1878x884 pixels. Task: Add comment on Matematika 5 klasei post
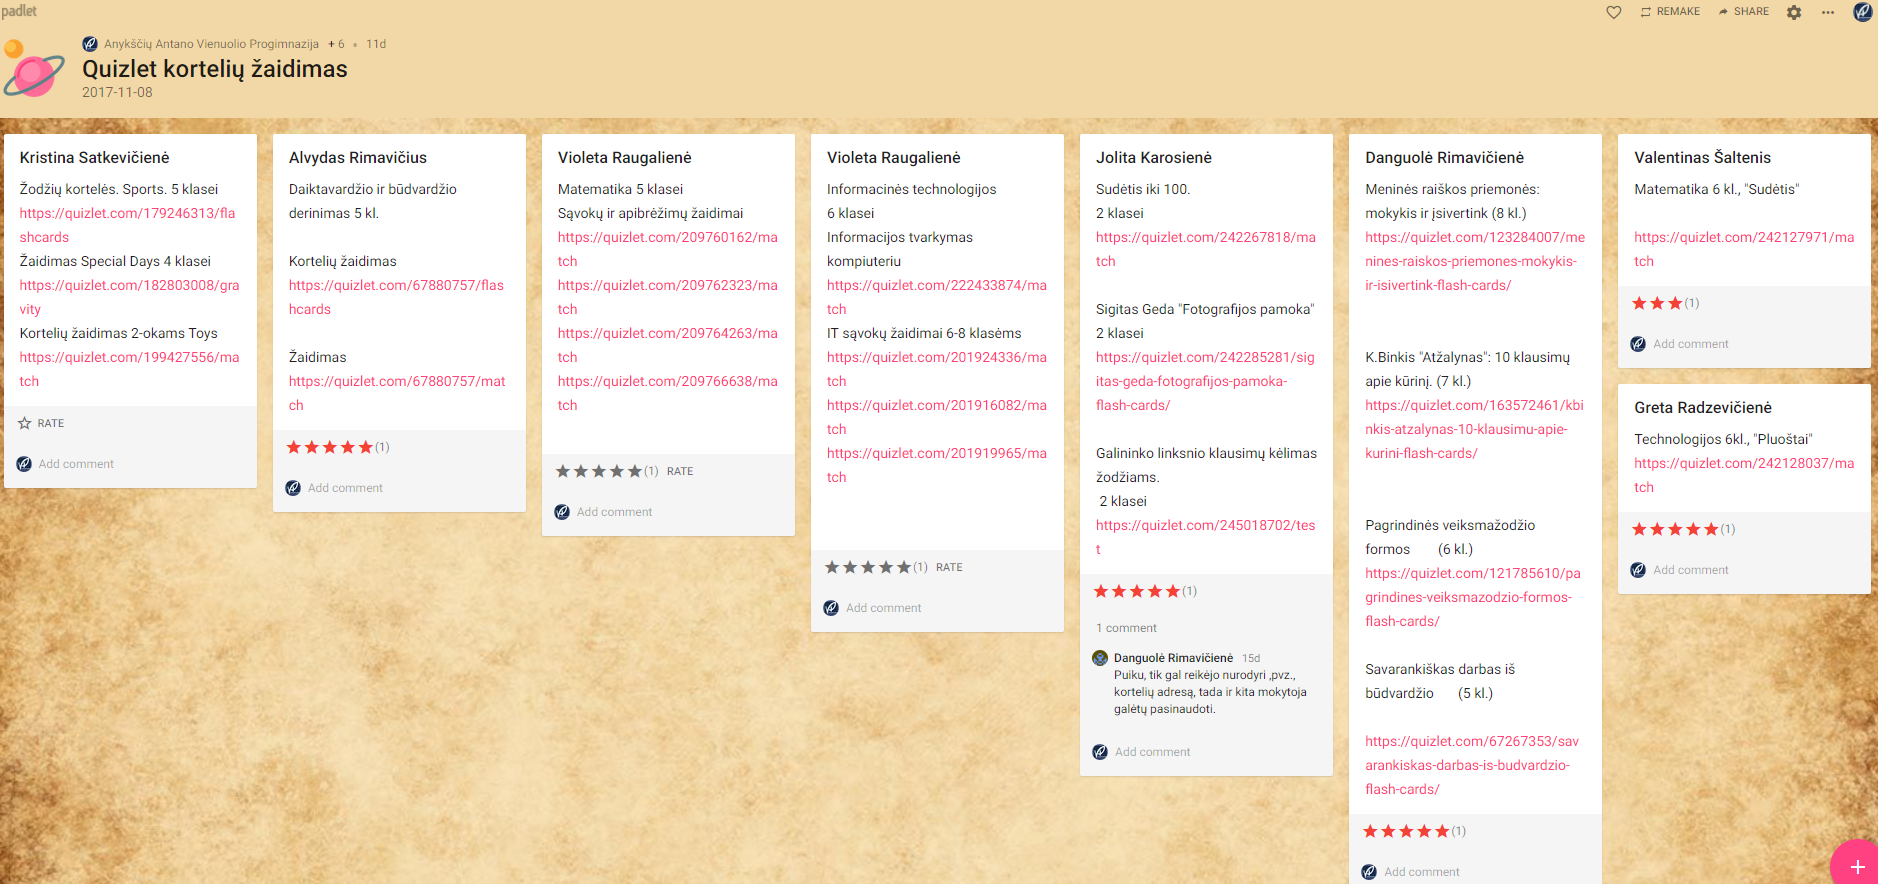(x=614, y=512)
